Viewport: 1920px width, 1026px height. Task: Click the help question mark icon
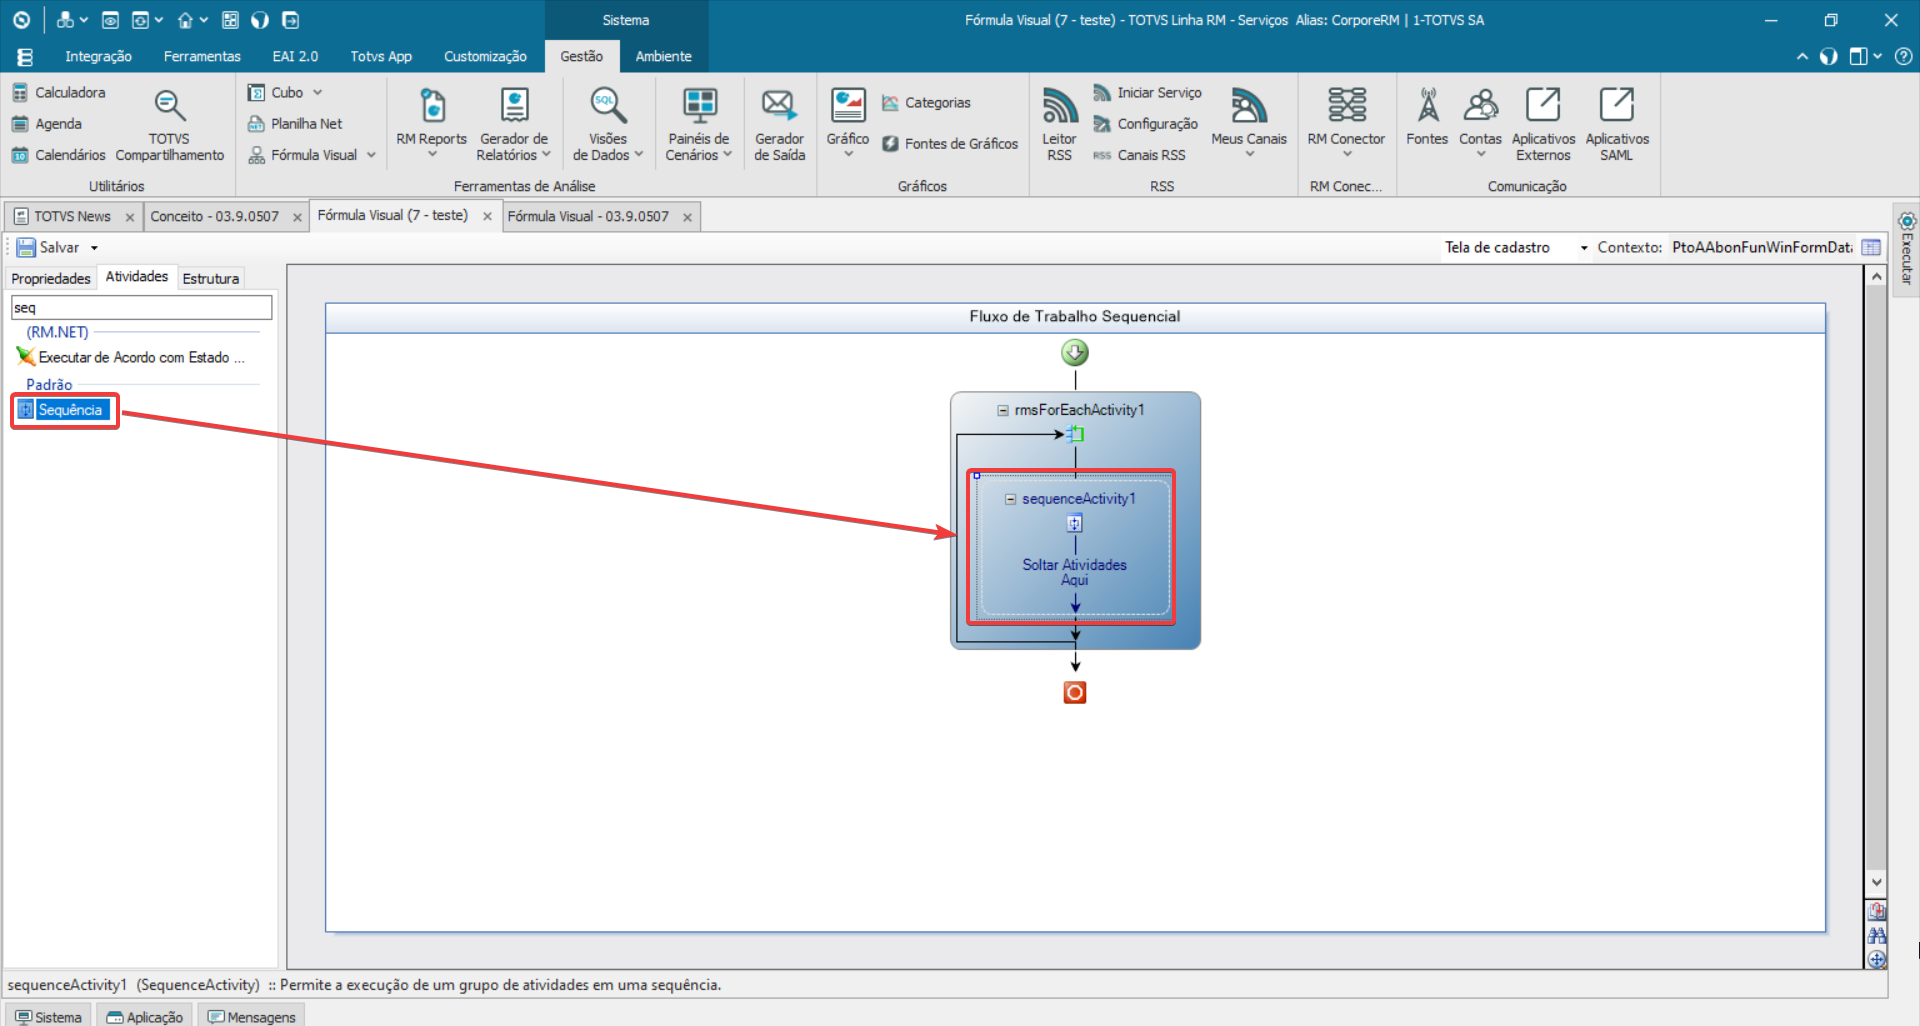click(x=1903, y=56)
